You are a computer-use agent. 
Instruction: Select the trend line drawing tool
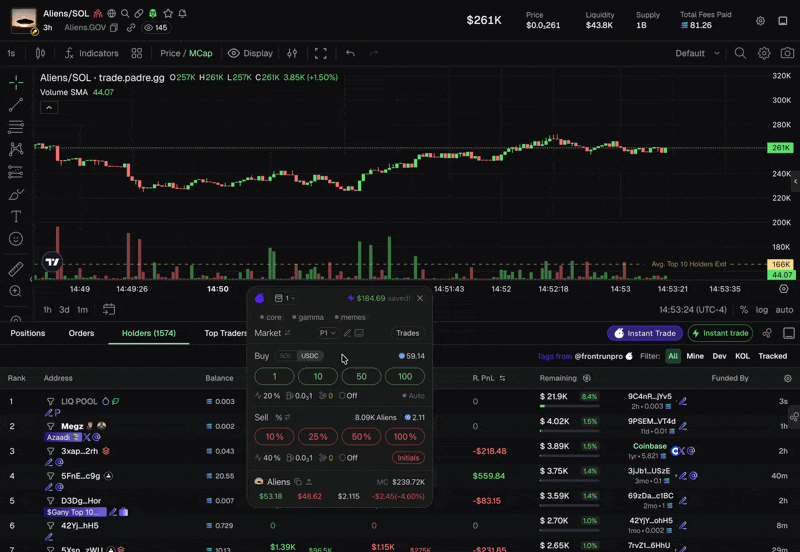coord(16,105)
